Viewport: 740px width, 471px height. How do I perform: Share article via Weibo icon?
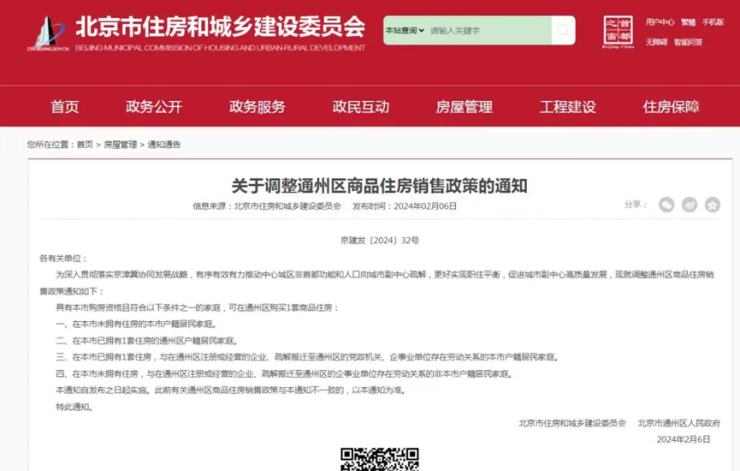pyautogui.click(x=690, y=205)
